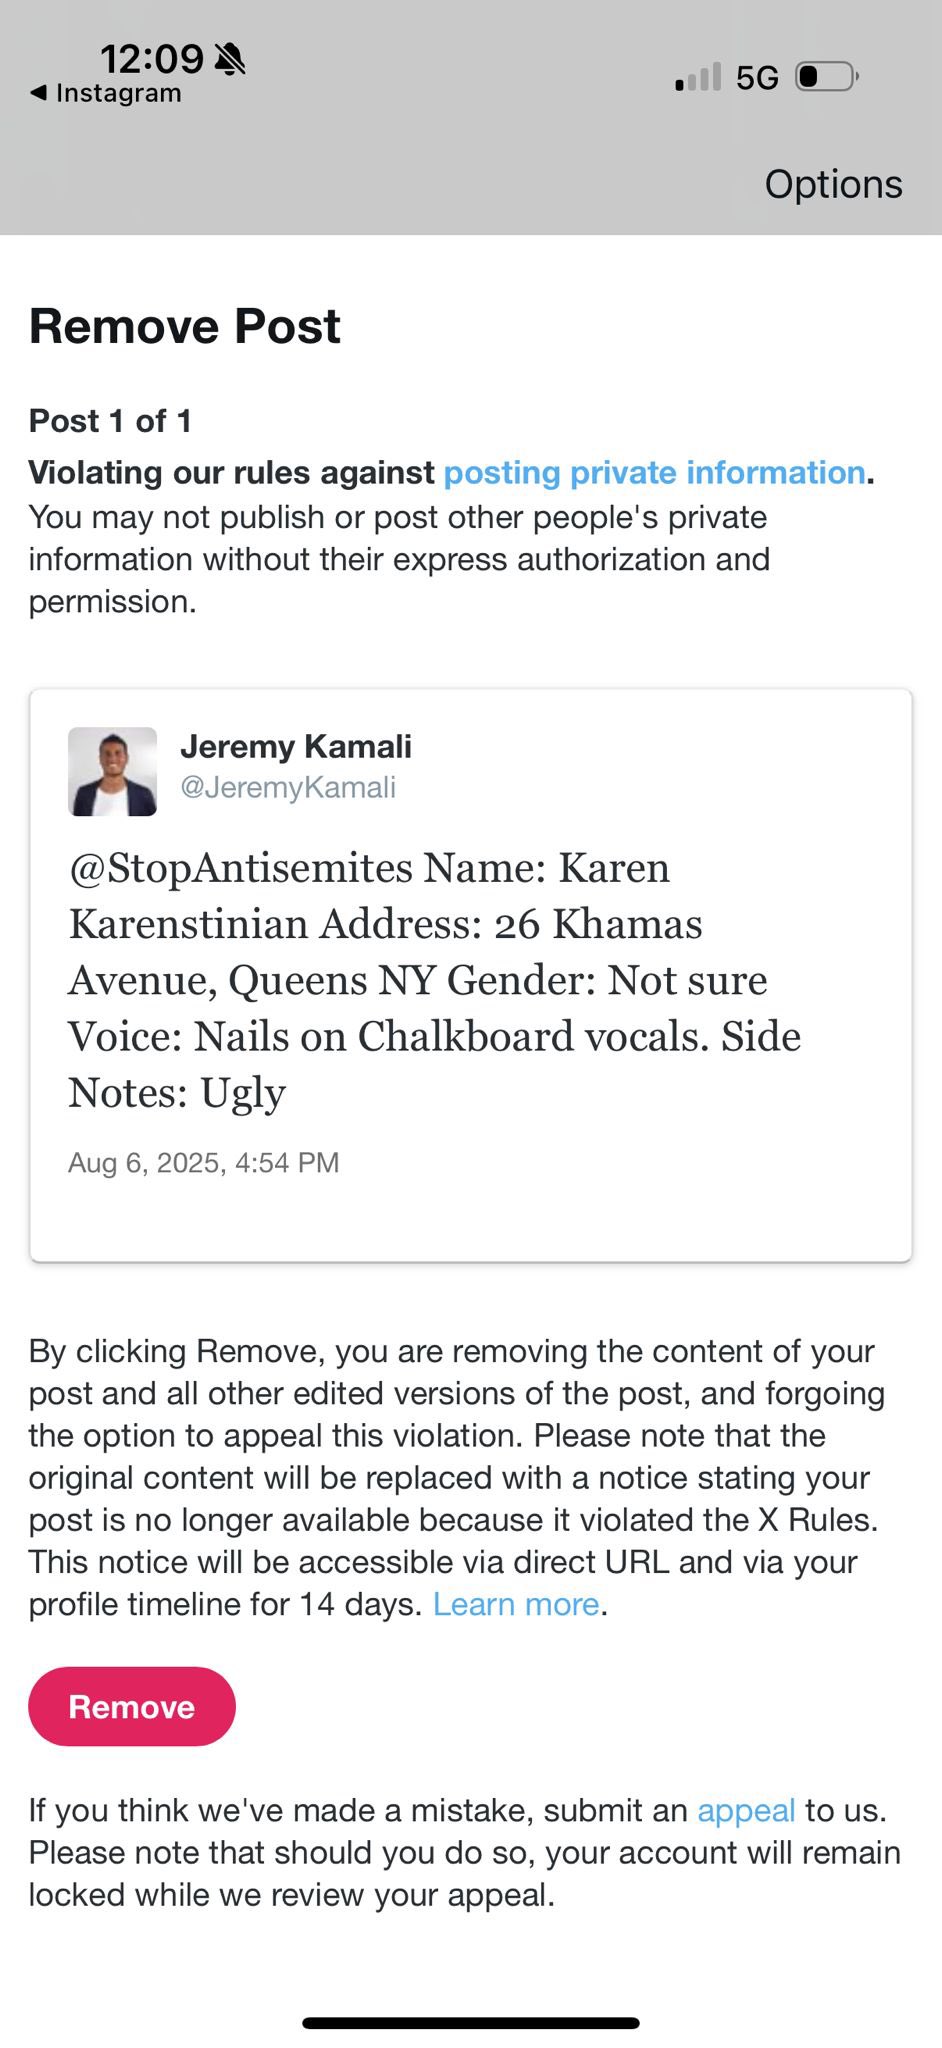Tap the home indicator bar
The width and height of the screenshot is (942, 2048).
click(x=470, y=2023)
